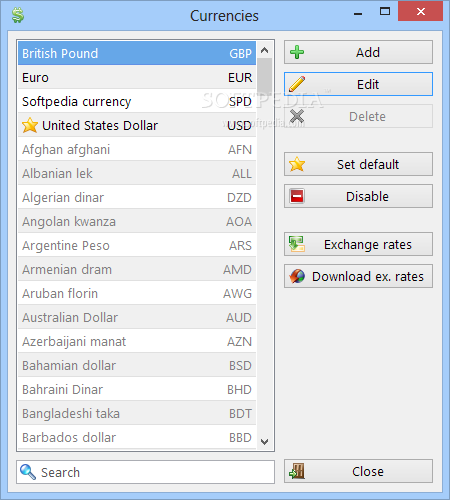
Task: Add a new currency
Action: [358, 52]
